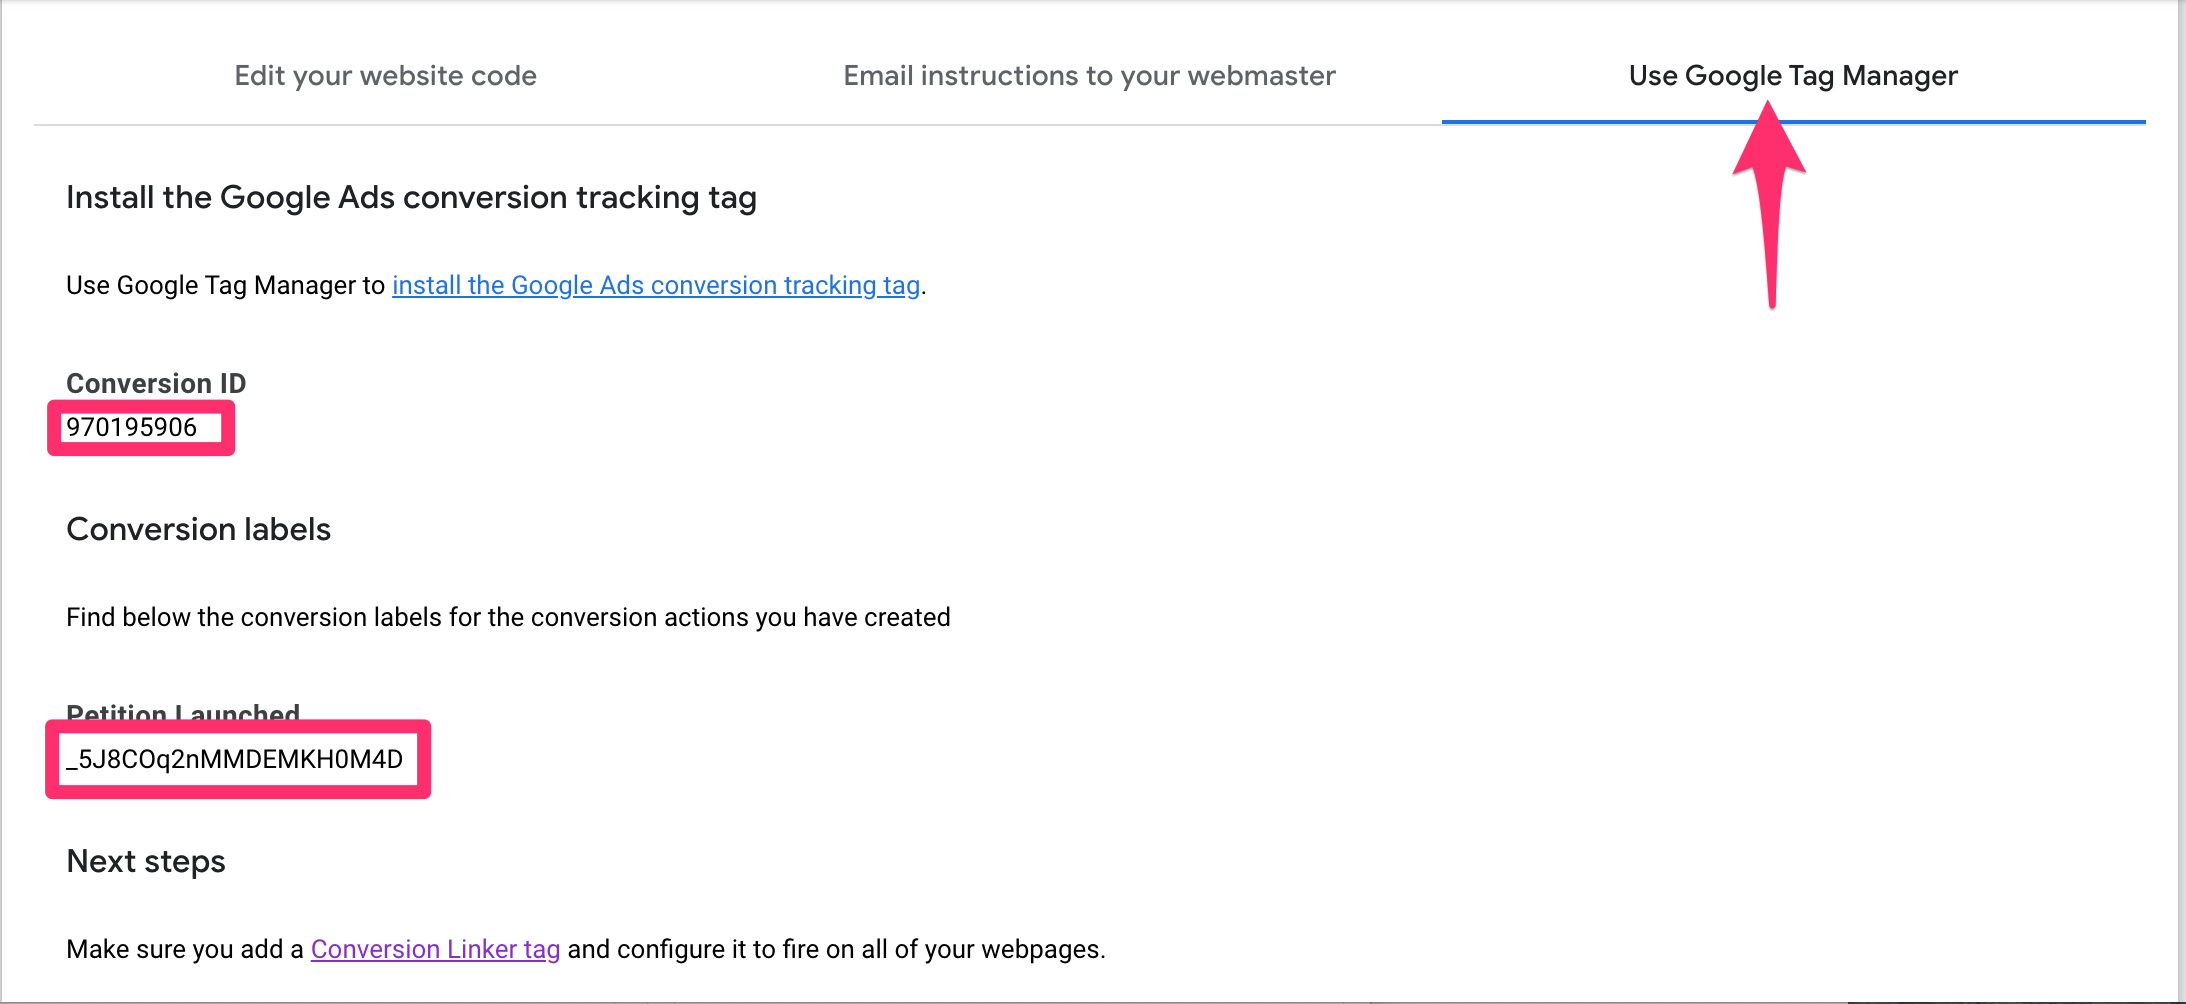Open install the Google Ads conversion tracking tag link

656,285
